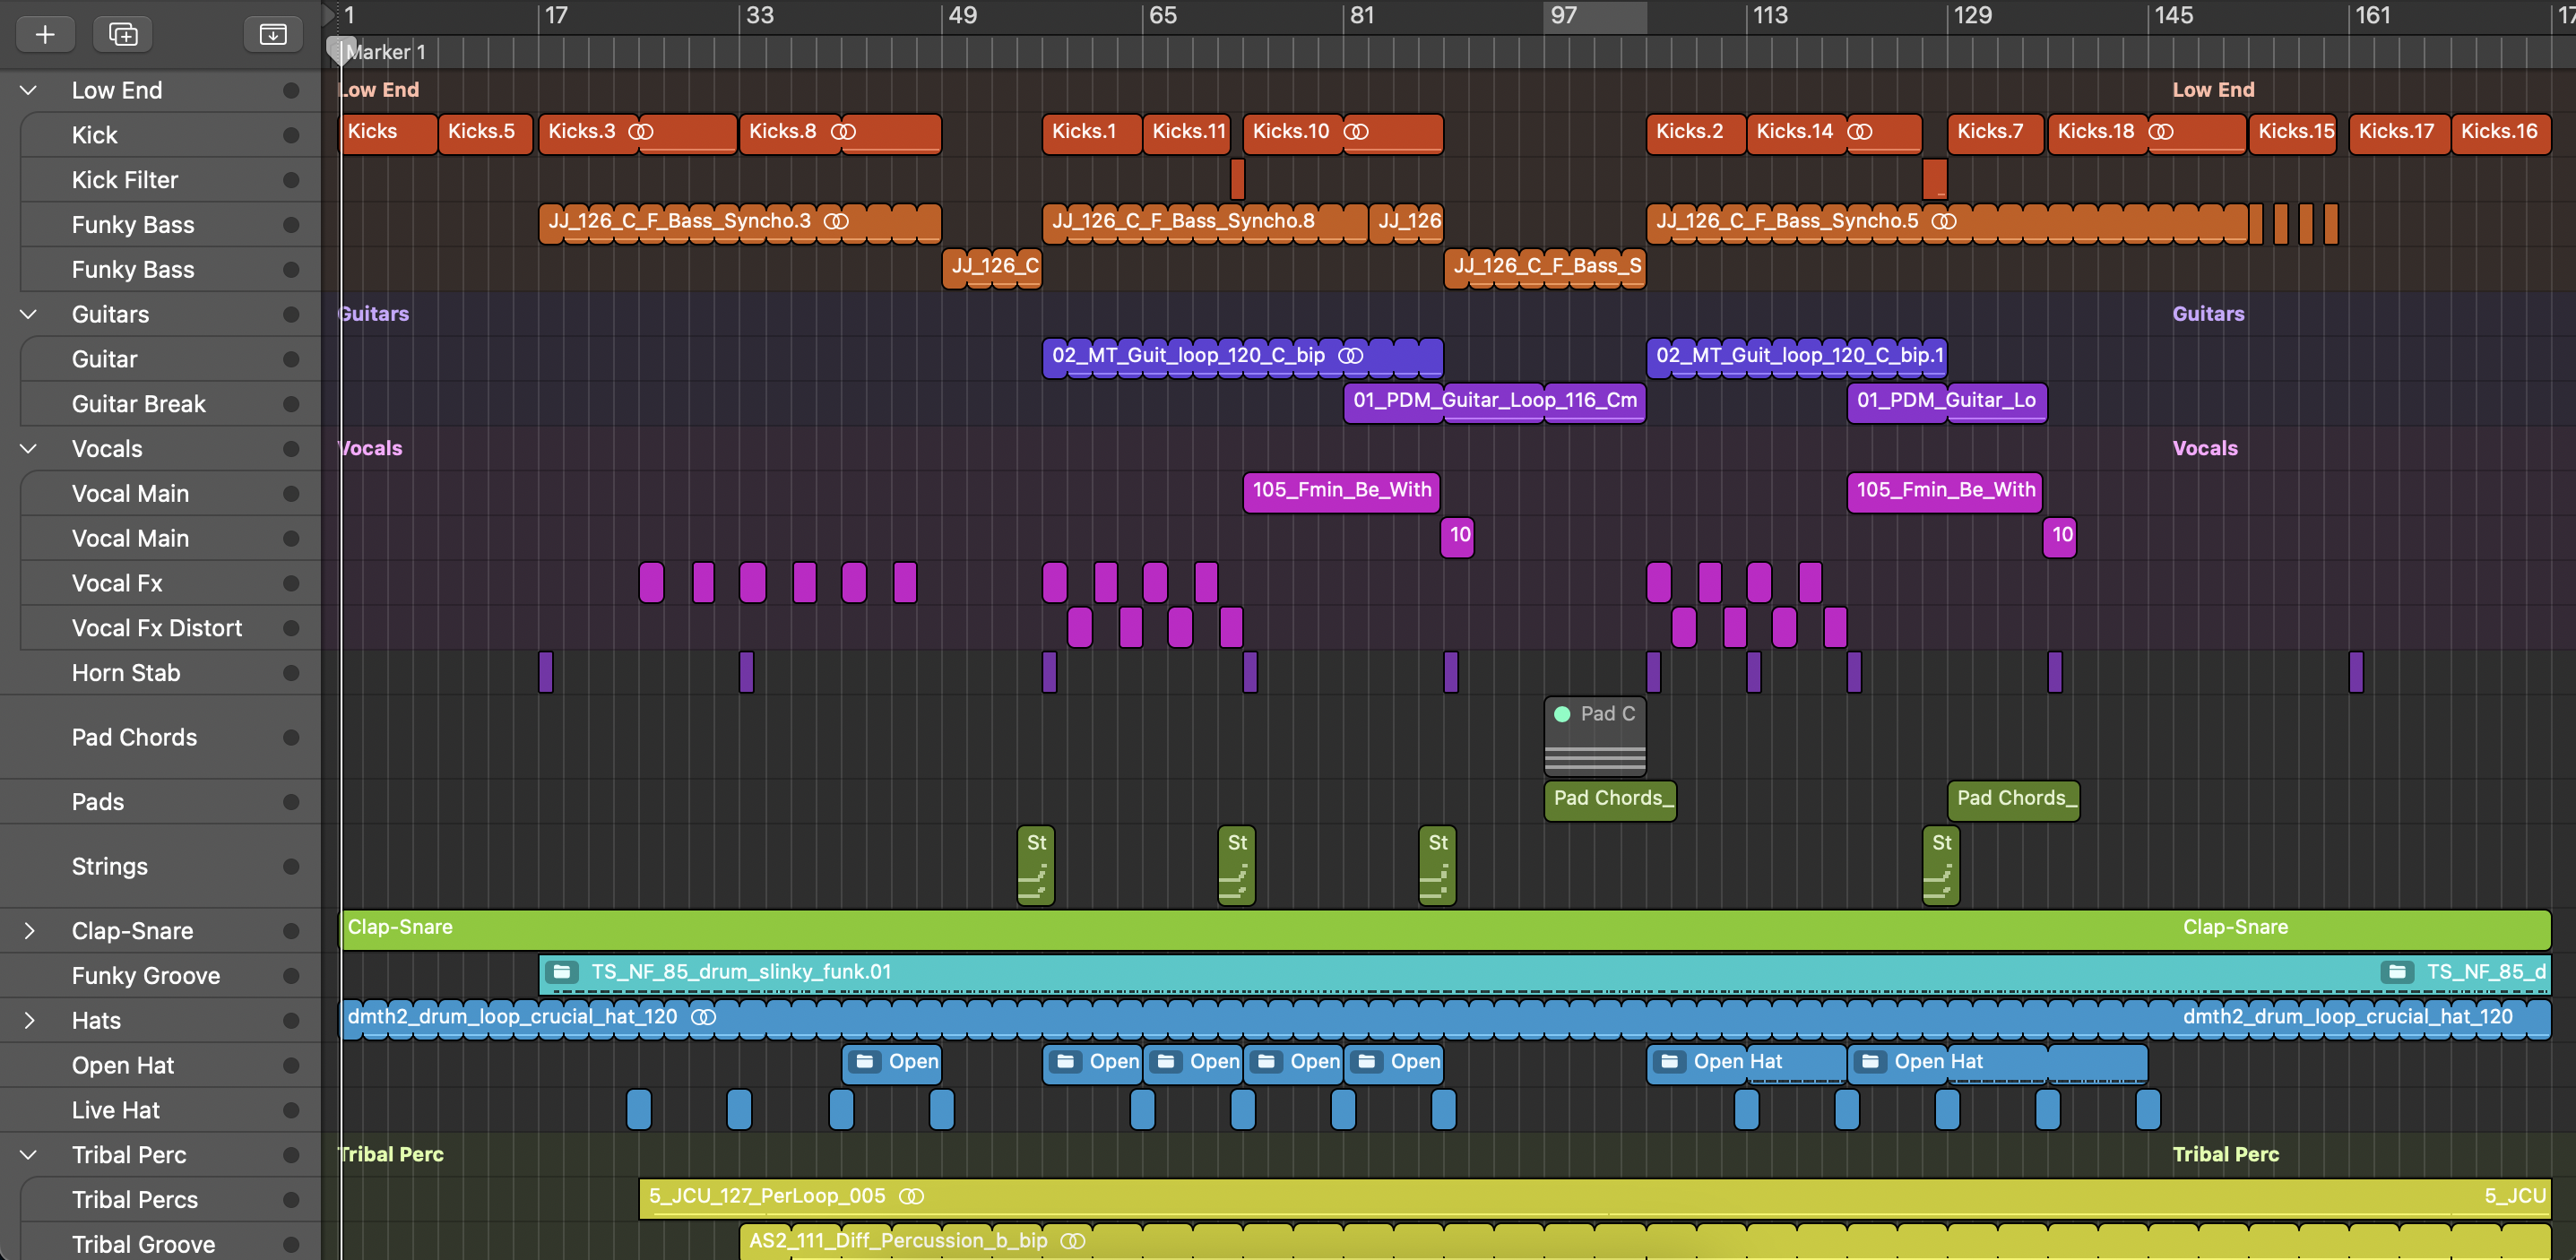
Task: Click bar 65 in the ruler
Action: pos(1163,16)
